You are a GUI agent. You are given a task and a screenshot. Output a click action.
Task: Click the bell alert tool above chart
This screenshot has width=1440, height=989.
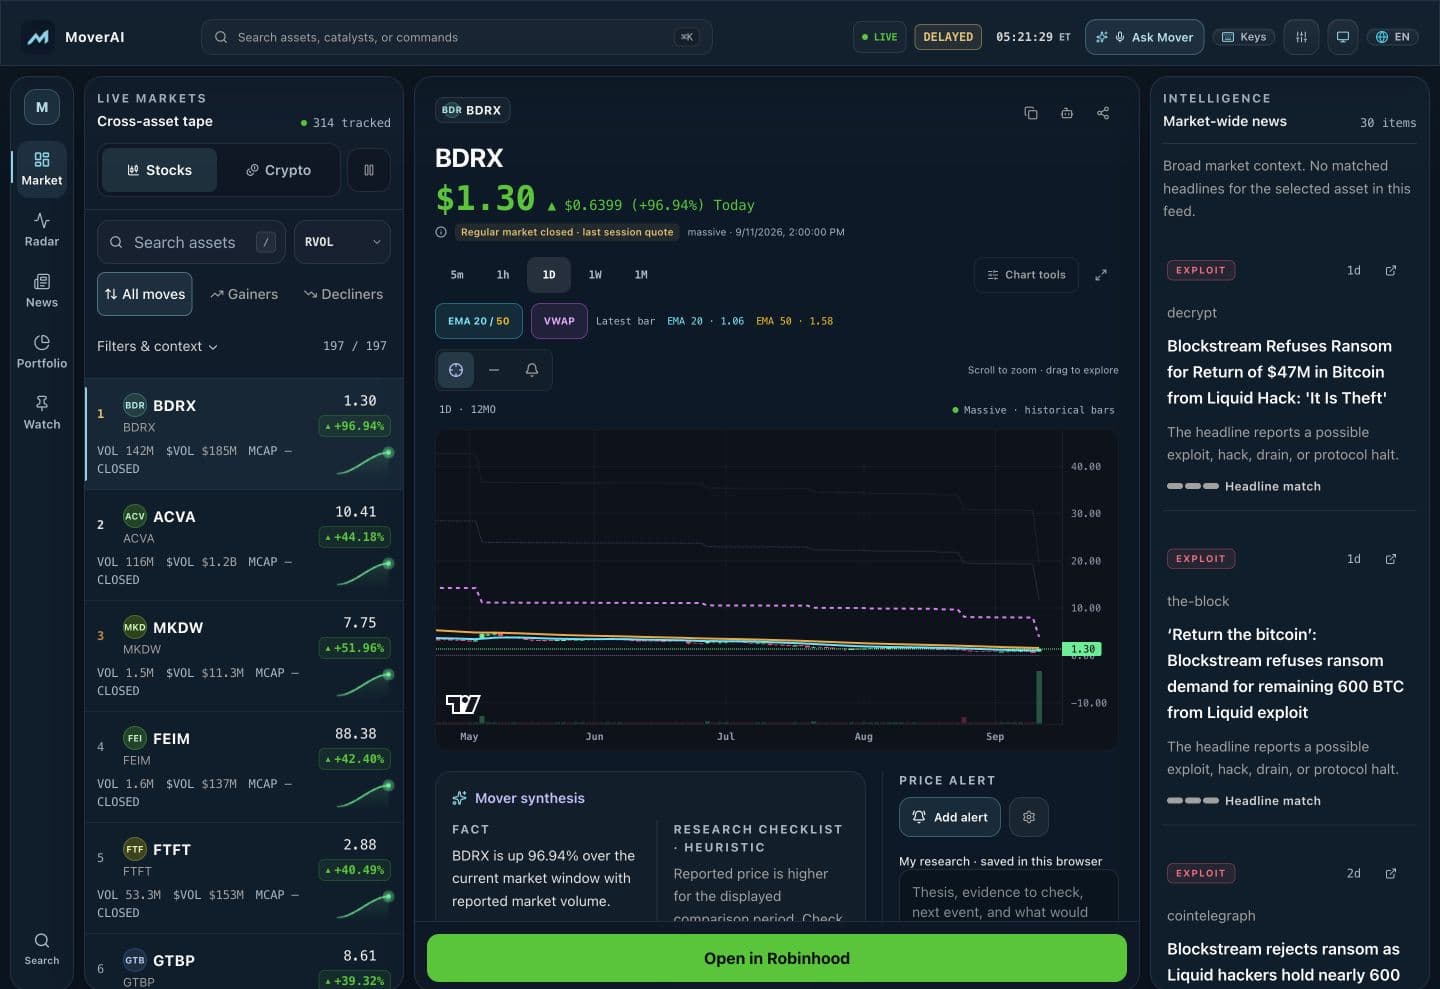click(x=532, y=370)
